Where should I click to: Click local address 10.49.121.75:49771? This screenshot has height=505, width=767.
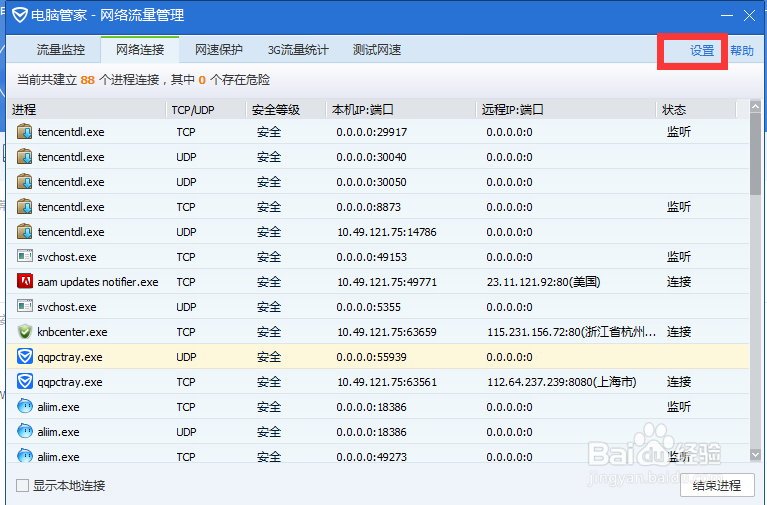(x=387, y=282)
